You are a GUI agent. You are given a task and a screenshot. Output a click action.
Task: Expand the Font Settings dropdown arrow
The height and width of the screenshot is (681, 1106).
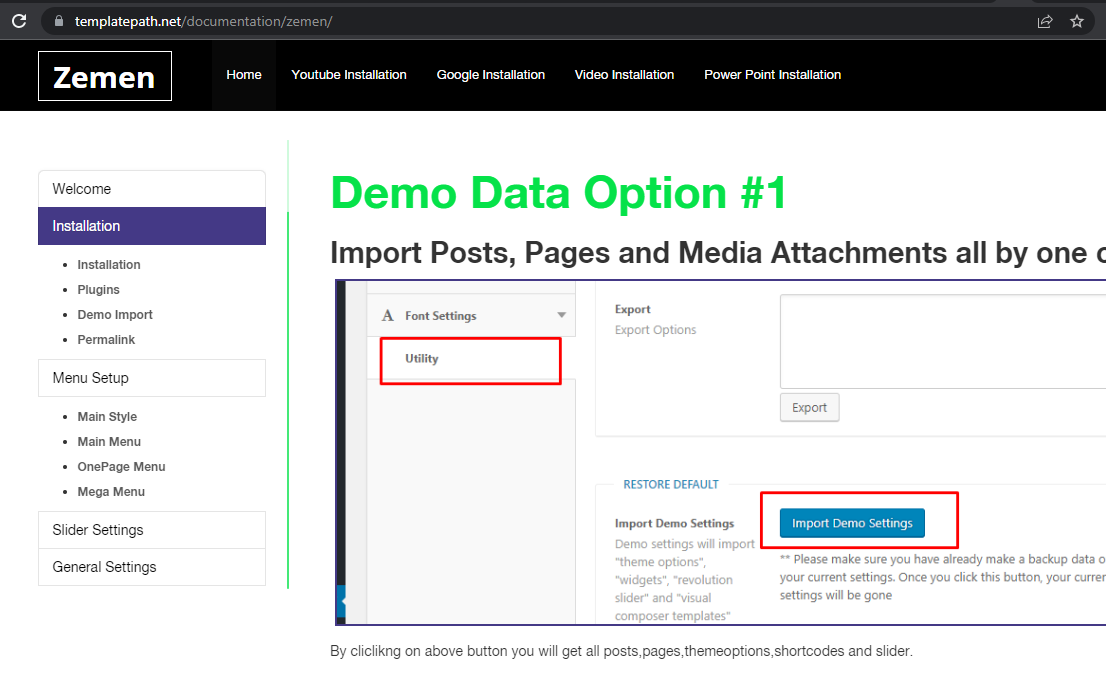pos(561,315)
